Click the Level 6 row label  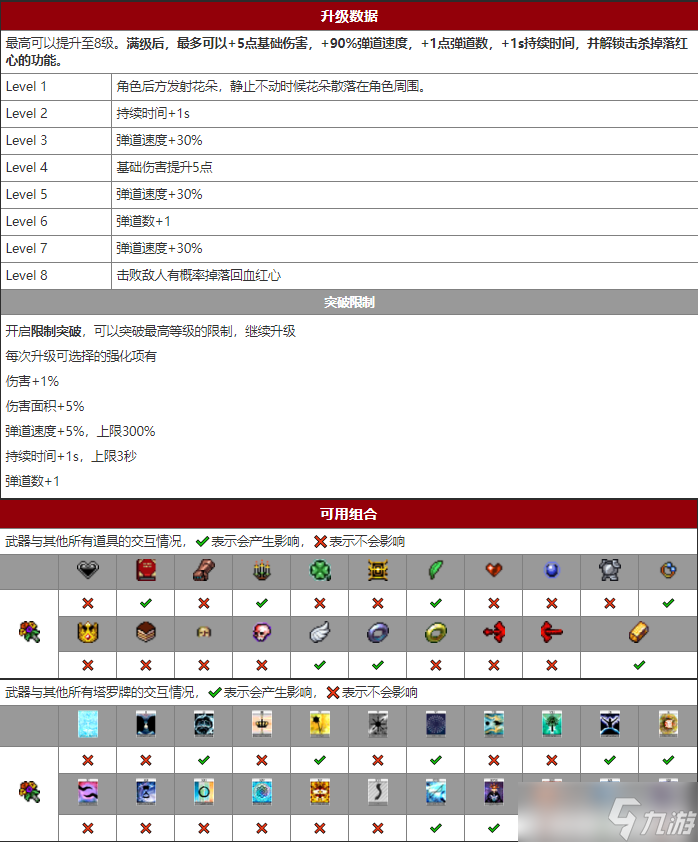26,221
